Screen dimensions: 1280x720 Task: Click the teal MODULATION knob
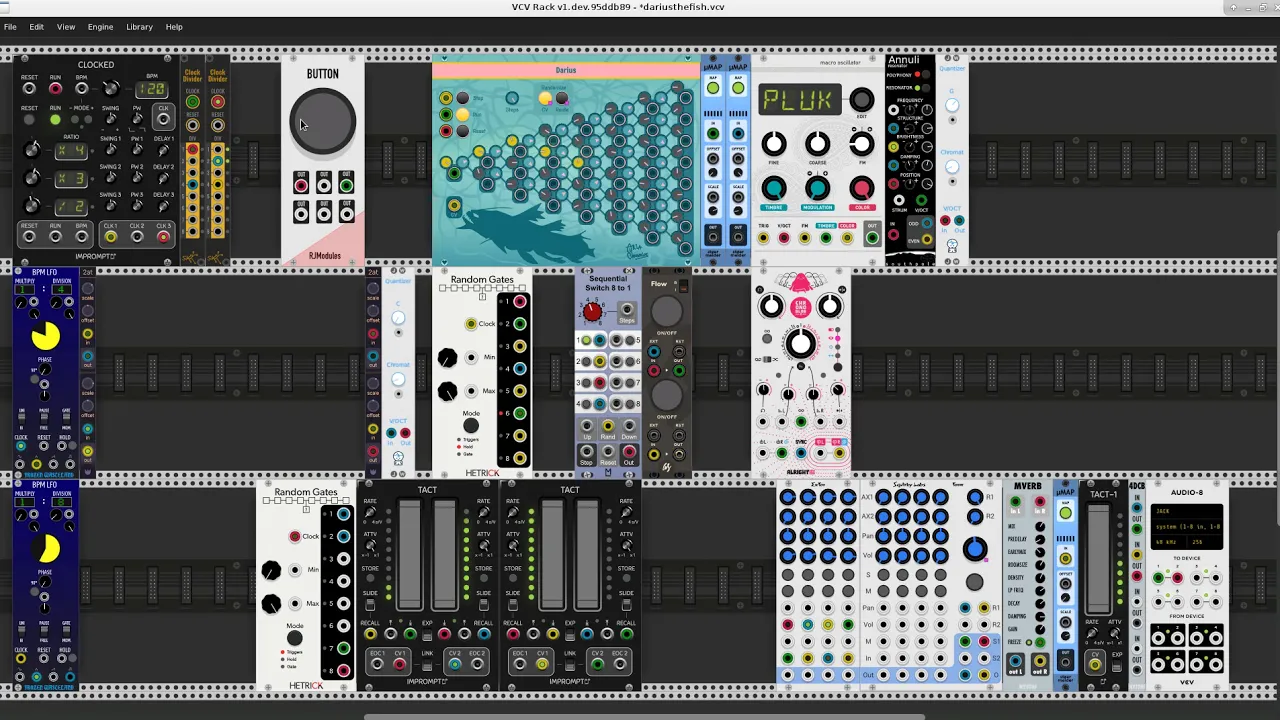[817, 188]
